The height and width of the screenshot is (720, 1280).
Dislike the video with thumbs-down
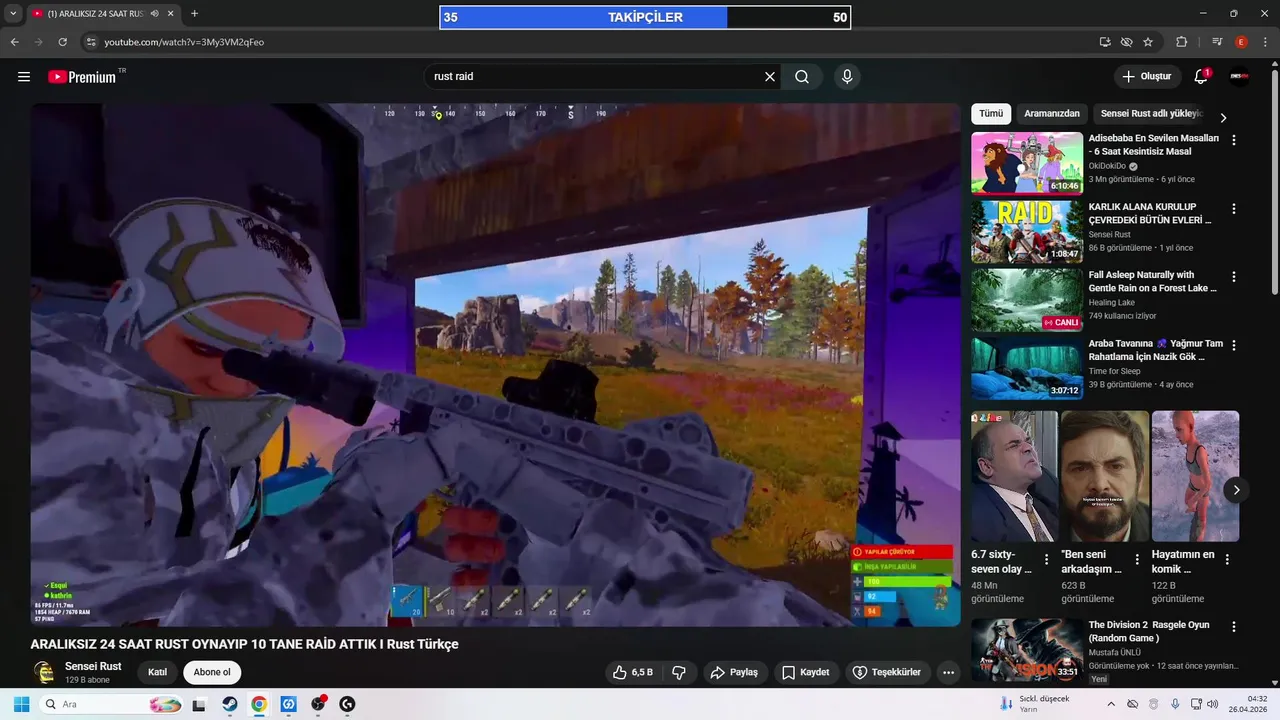click(x=679, y=672)
